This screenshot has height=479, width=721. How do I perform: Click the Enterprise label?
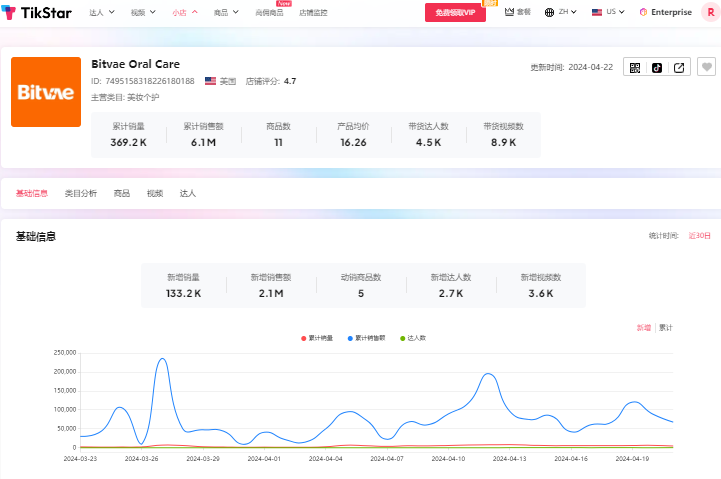point(671,12)
